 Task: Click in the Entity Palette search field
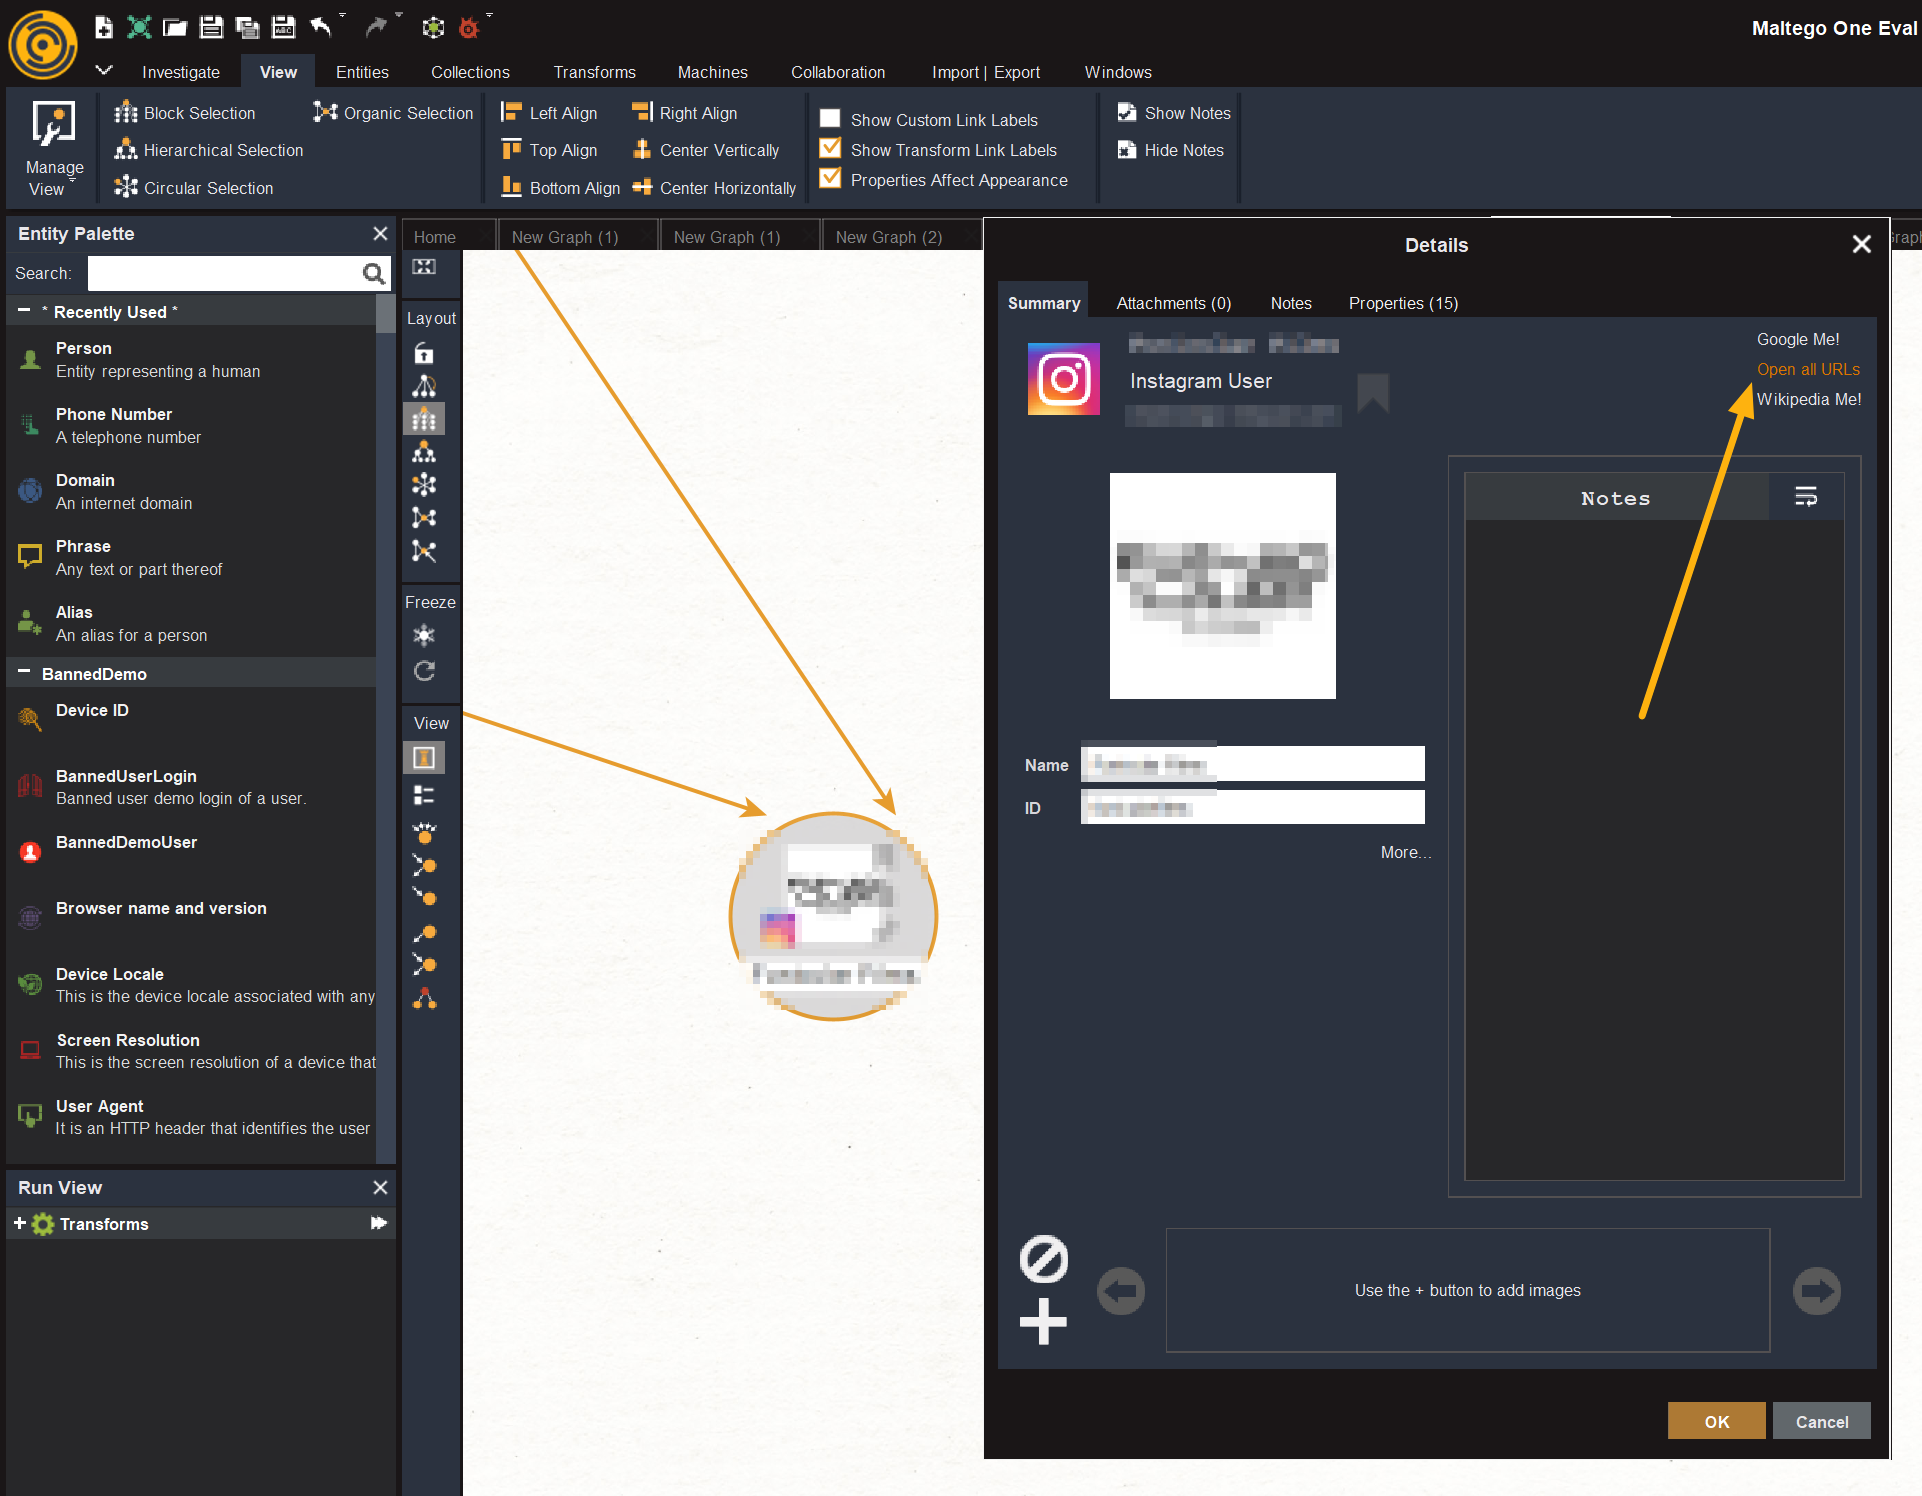(224, 274)
